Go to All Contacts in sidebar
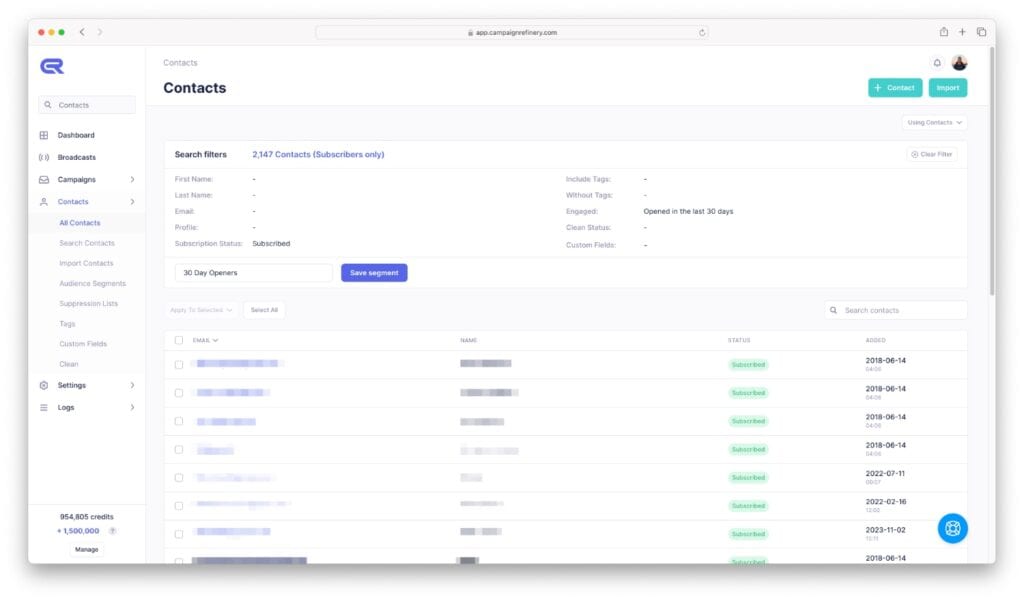This screenshot has width=1024, height=601. click(x=80, y=223)
